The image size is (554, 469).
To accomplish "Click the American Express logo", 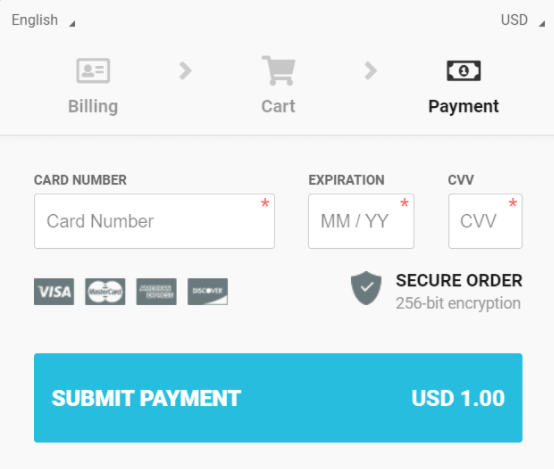I will (157, 292).
